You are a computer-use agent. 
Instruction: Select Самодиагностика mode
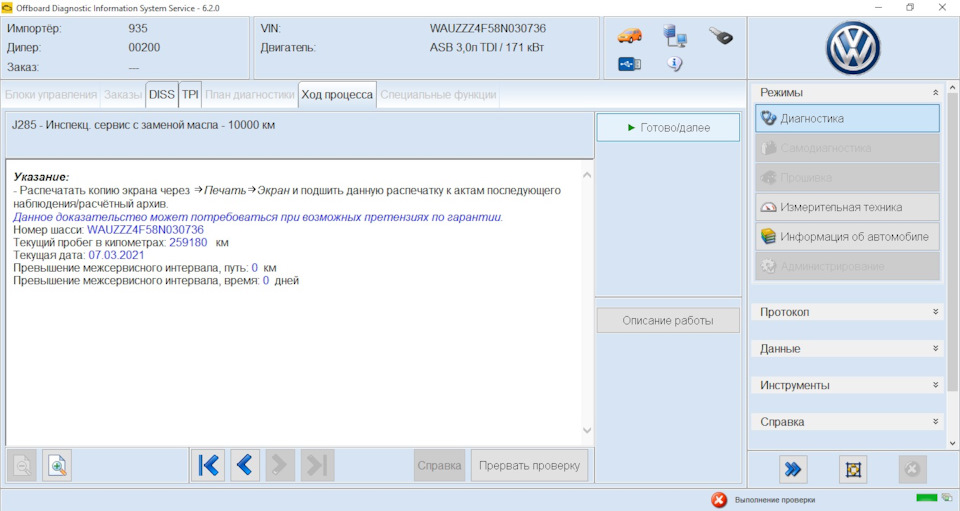click(847, 147)
